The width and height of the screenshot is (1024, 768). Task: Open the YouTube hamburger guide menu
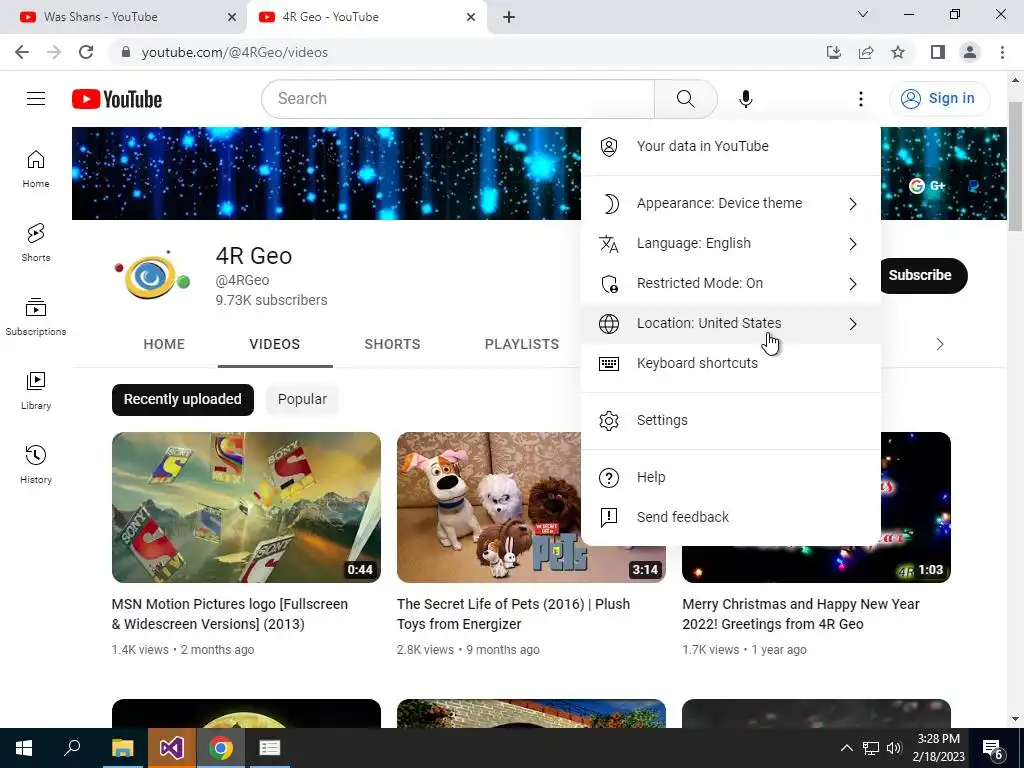(x=36, y=99)
